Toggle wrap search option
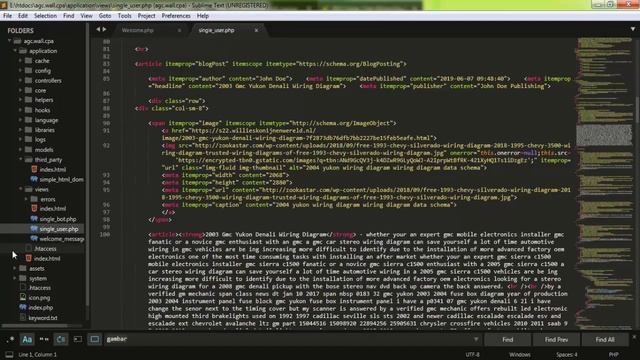The width and height of the screenshot is (640, 360). pyautogui.click(x=61, y=339)
